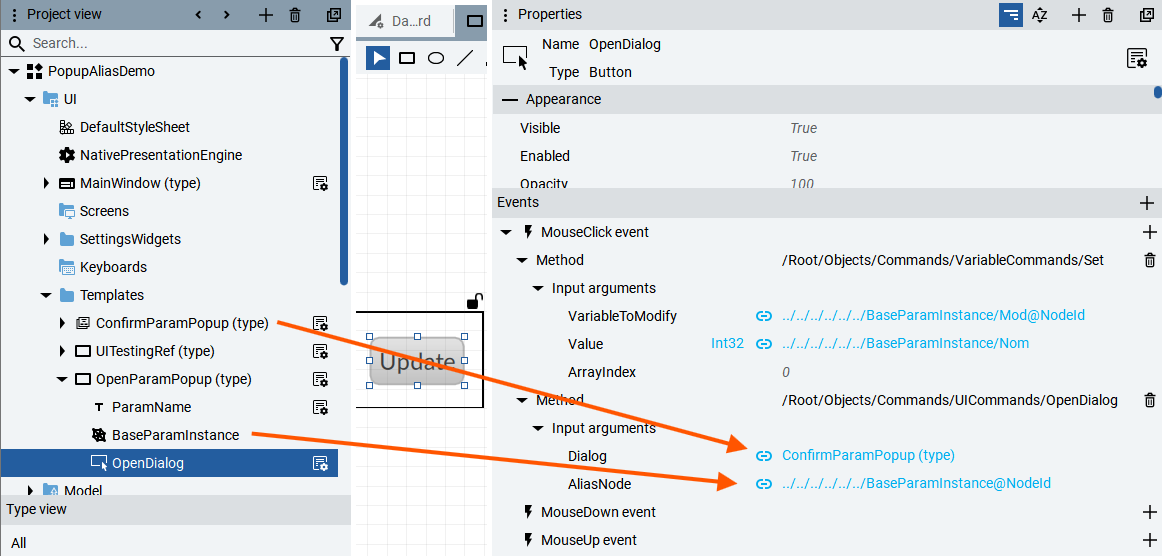Open ConfirmParamPopup (type) settings icon
Image resolution: width=1162 pixels, height=556 pixels.
[x=320, y=323]
